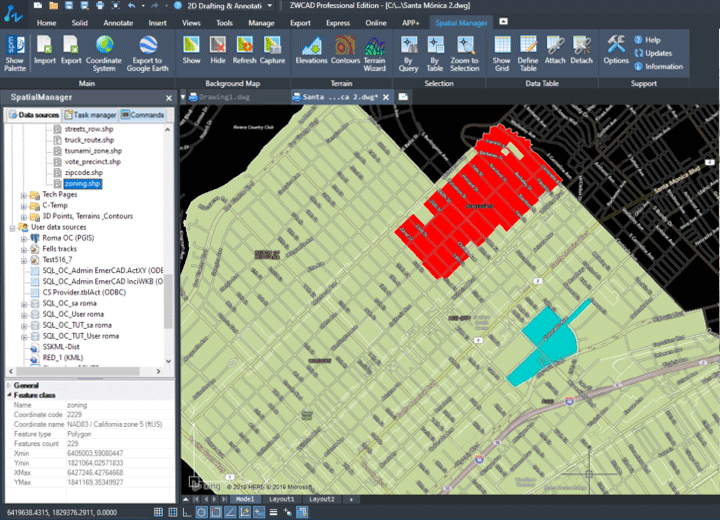Open the Coordinate System tool

pos(104,53)
